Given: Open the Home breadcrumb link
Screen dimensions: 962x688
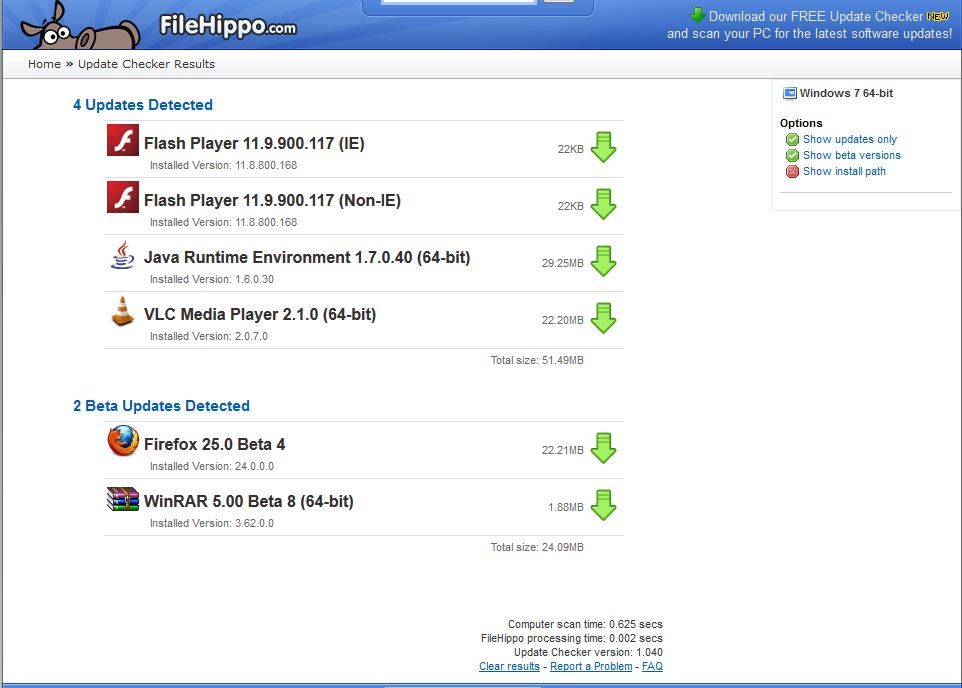Looking at the screenshot, I should 44,64.
